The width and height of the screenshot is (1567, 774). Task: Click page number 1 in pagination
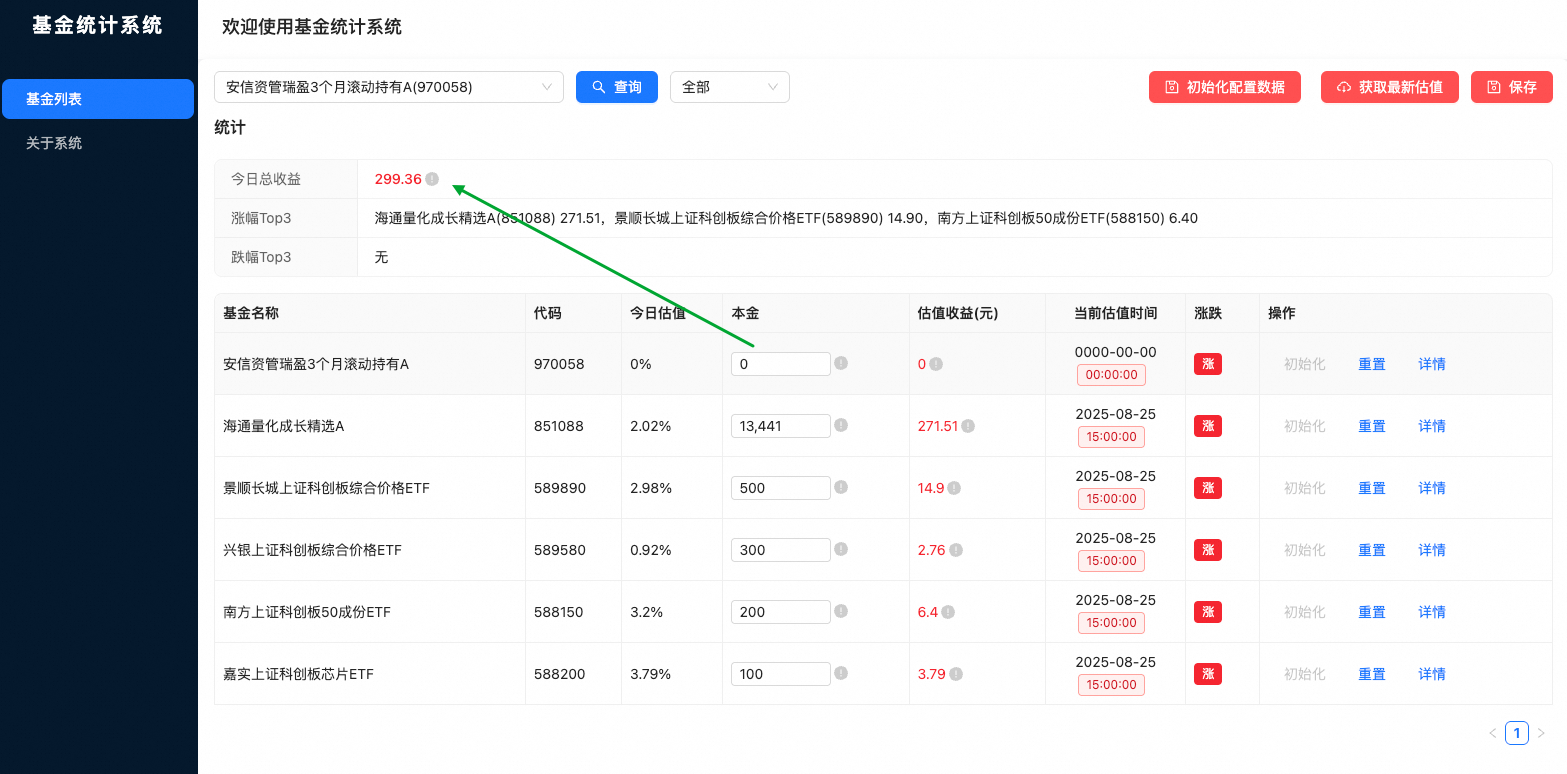point(1517,733)
